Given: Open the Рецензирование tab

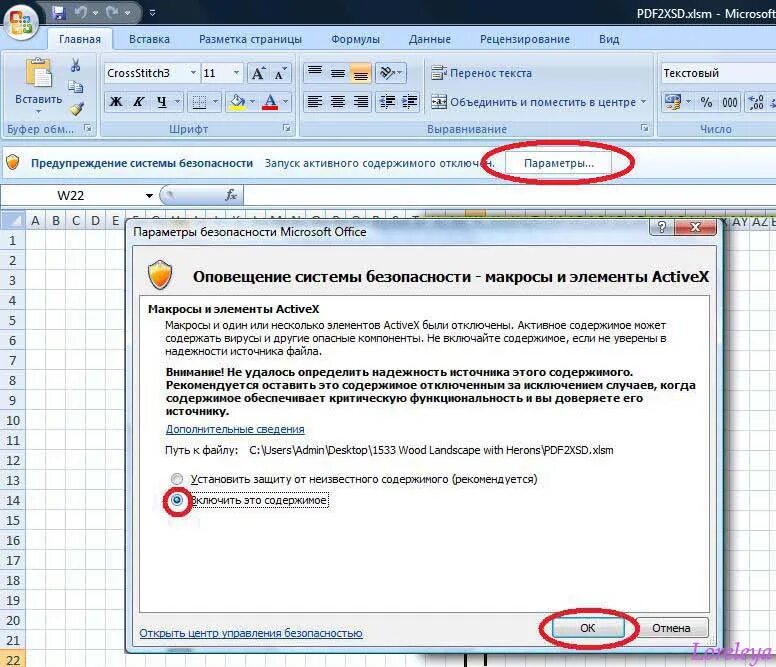Looking at the screenshot, I should [525, 39].
